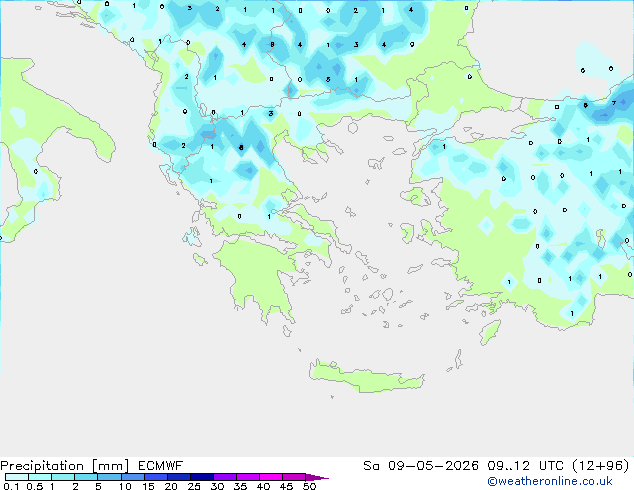Choose the 25–30 mm navy legend swatch
The width and height of the screenshot is (634, 490).
(201, 477)
